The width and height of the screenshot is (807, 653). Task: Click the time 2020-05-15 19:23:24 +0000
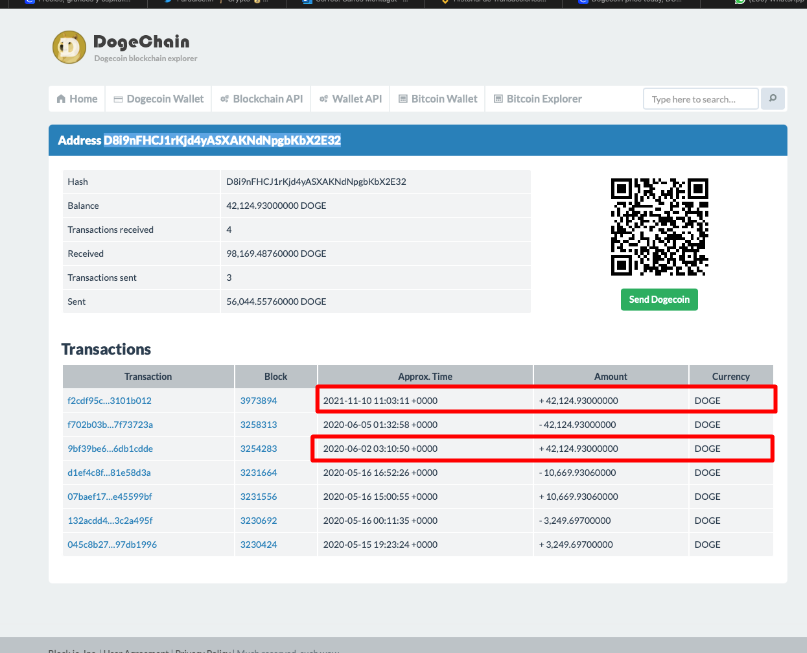click(380, 545)
